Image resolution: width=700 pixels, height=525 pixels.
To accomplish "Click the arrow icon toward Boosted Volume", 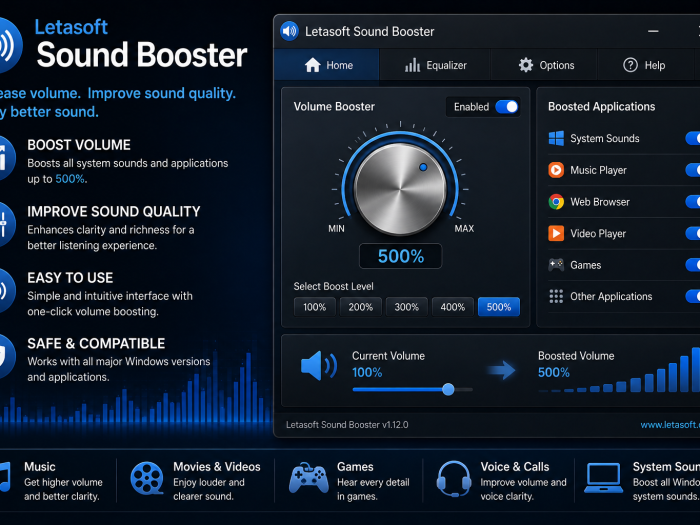I will [x=501, y=370].
